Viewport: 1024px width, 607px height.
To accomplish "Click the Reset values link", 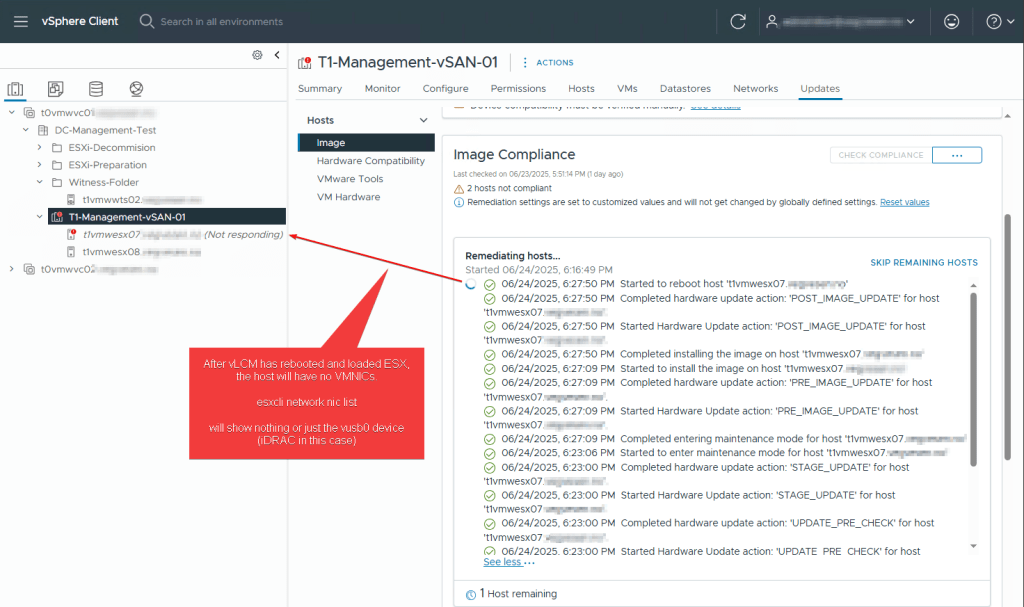I will pyautogui.click(x=904, y=202).
